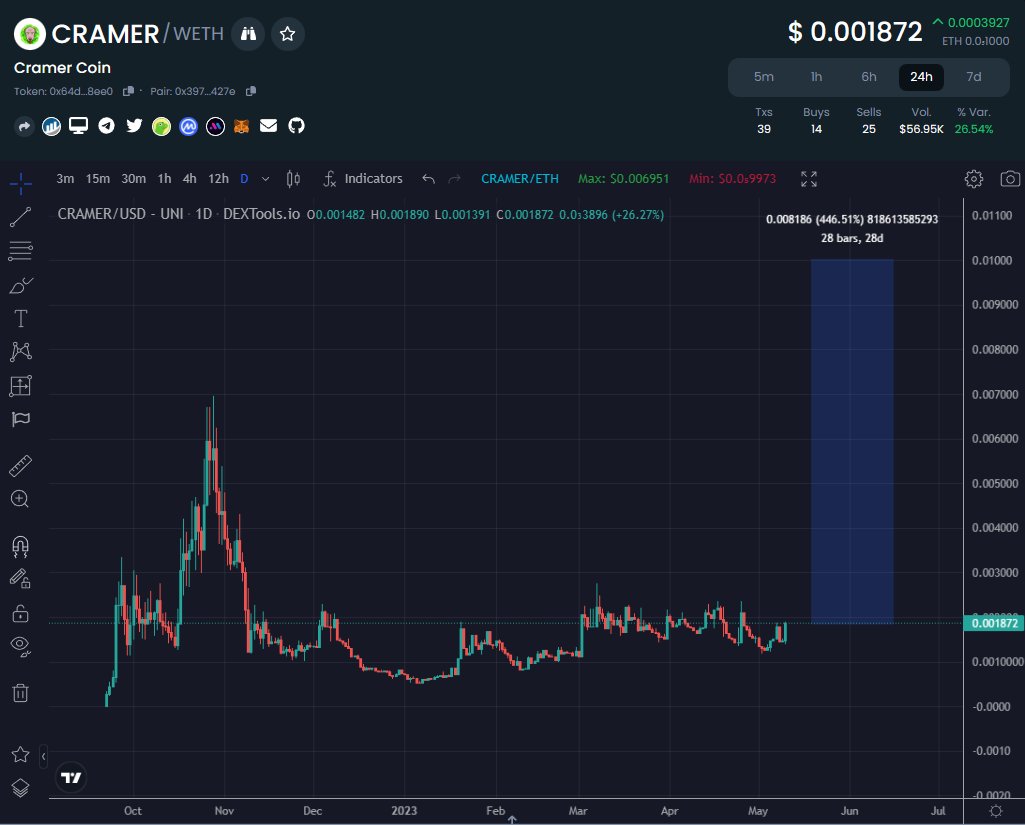Screen dimensions: 1025x825
Task: Open the Twitter link icon
Action: [134, 126]
